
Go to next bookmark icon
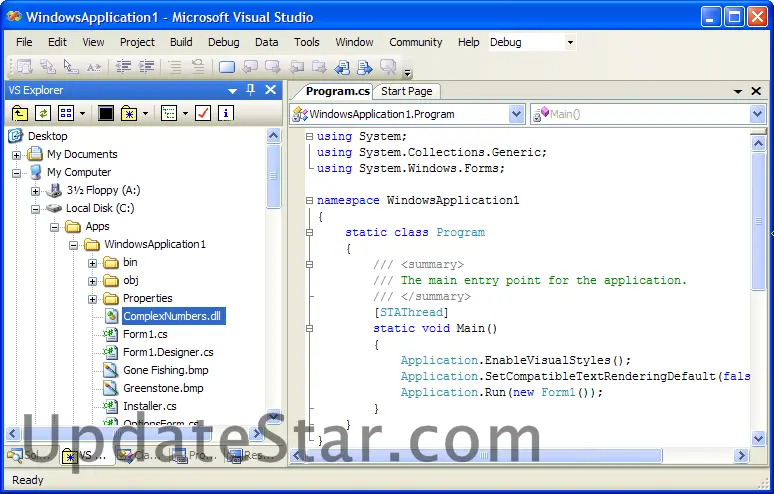pos(273,67)
